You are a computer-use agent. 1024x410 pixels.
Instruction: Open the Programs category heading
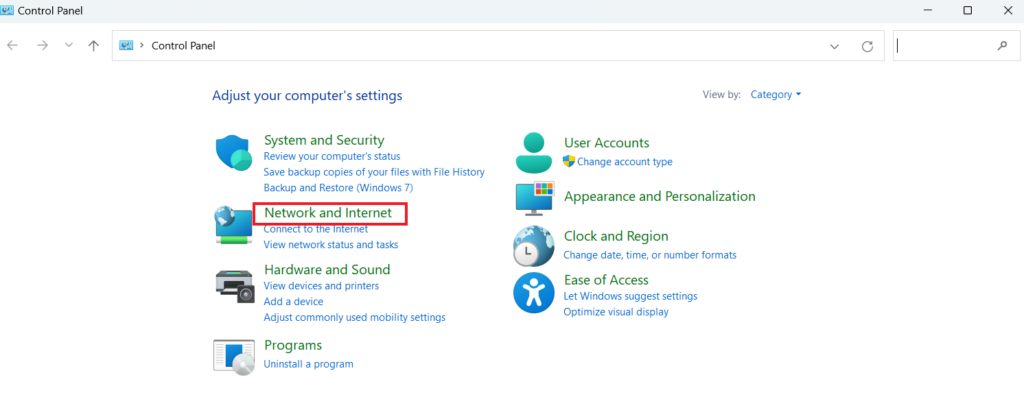(293, 345)
